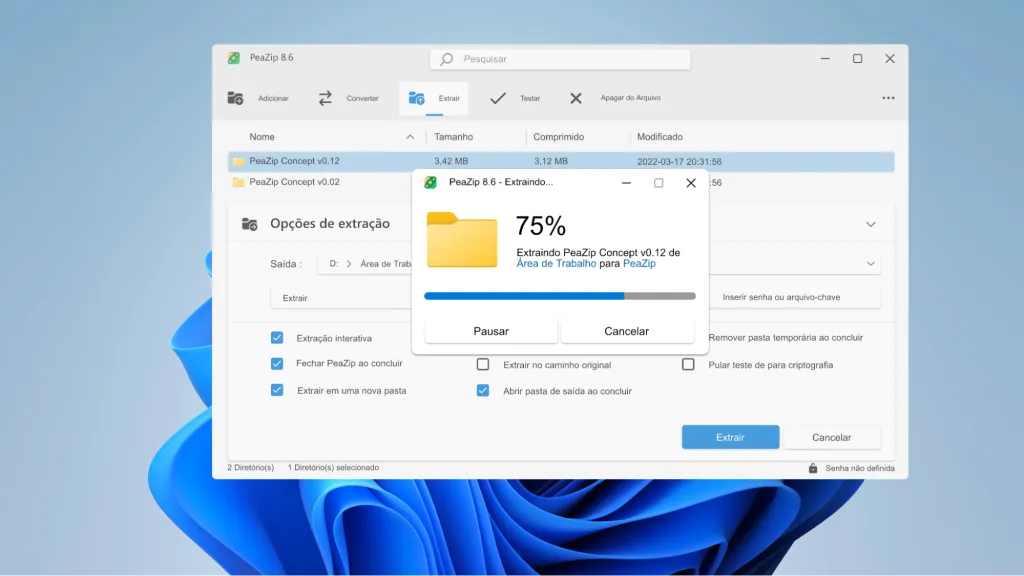The height and width of the screenshot is (576, 1024).
Task: Click the 3,12 MB compressed value
Action: point(551,161)
